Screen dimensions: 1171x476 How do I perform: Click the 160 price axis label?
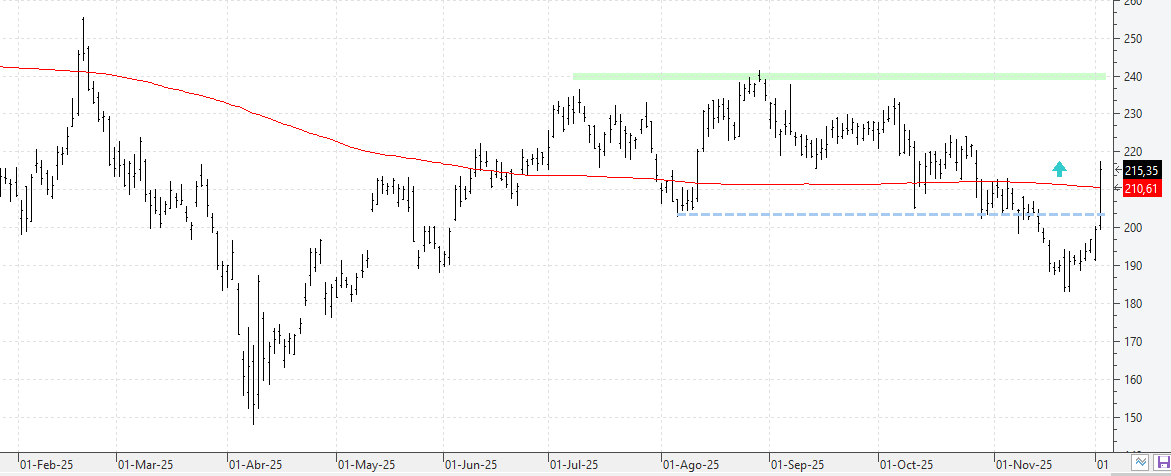pos(1132,380)
